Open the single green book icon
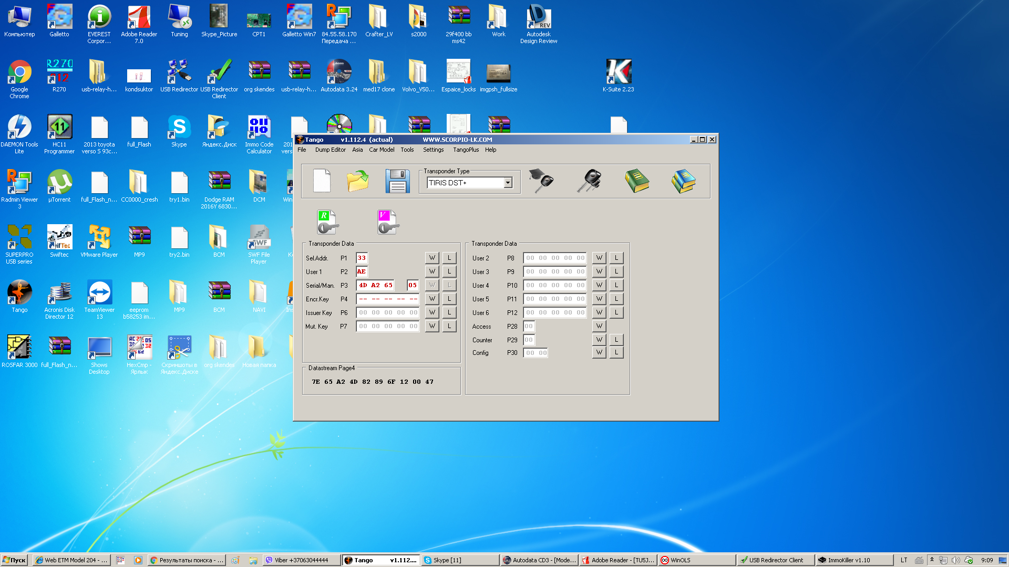This screenshot has width=1009, height=567. tap(637, 181)
